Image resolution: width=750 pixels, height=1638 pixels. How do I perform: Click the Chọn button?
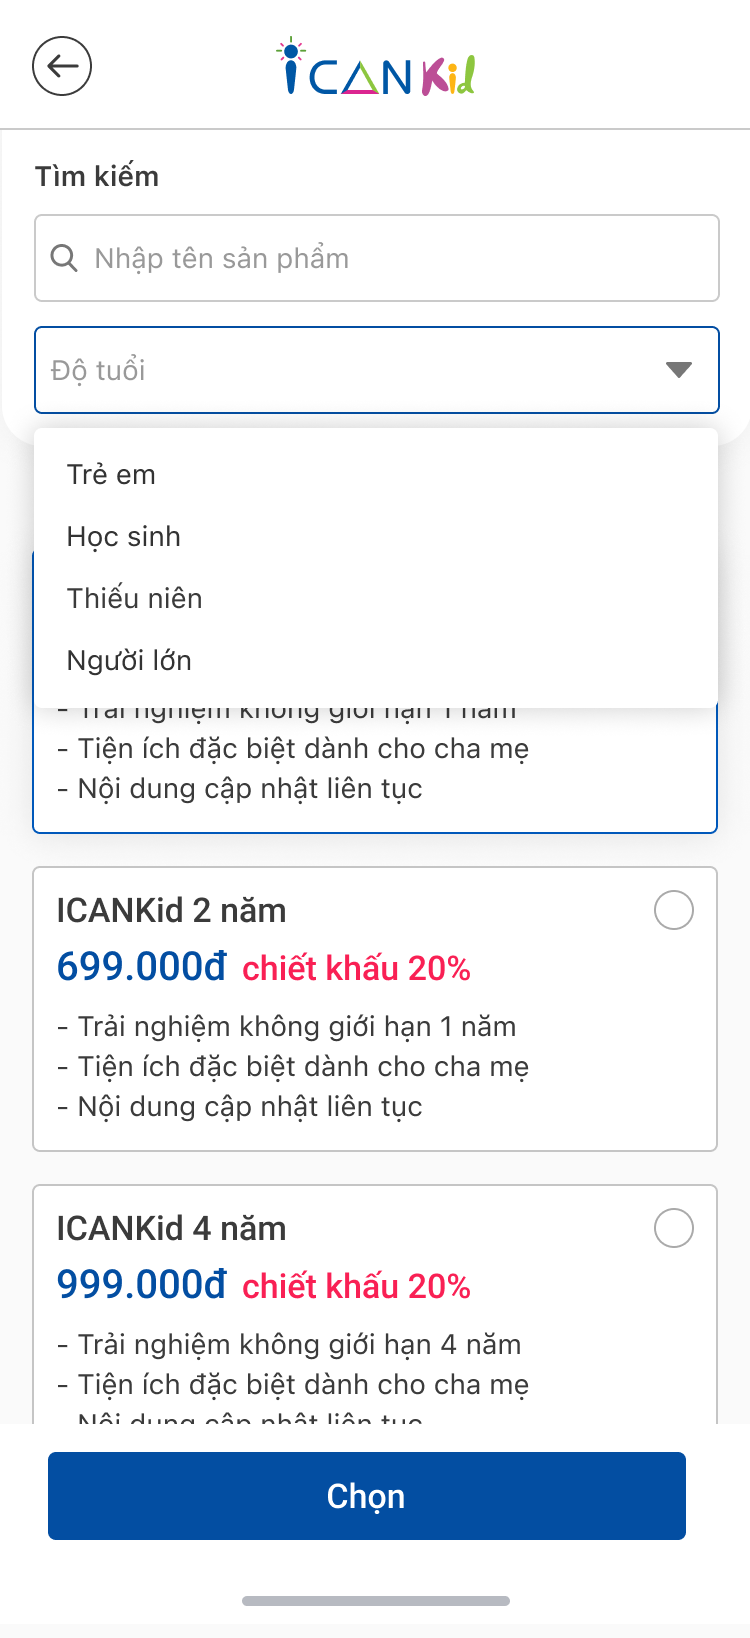click(x=367, y=1496)
